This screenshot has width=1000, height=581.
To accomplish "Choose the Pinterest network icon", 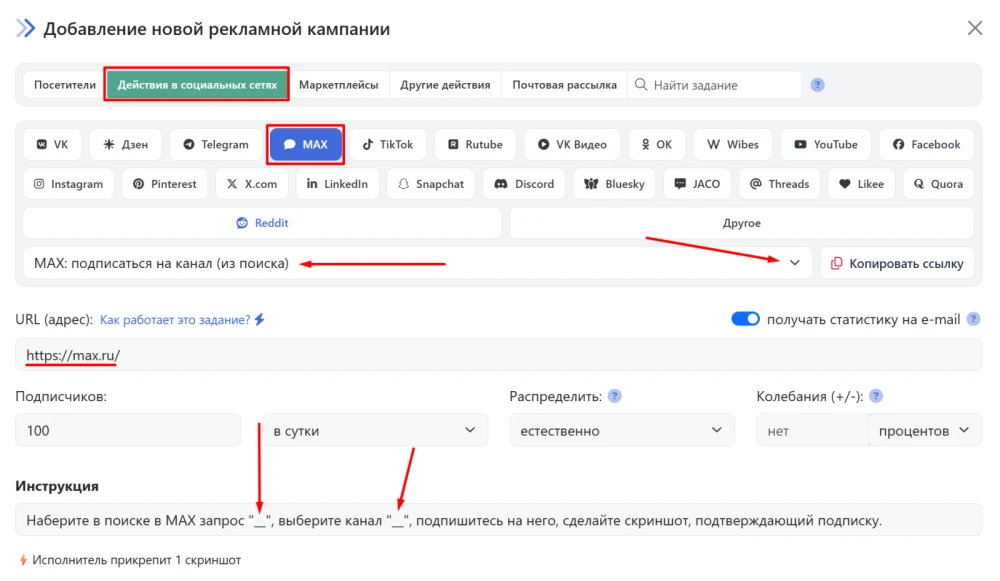I will point(163,183).
